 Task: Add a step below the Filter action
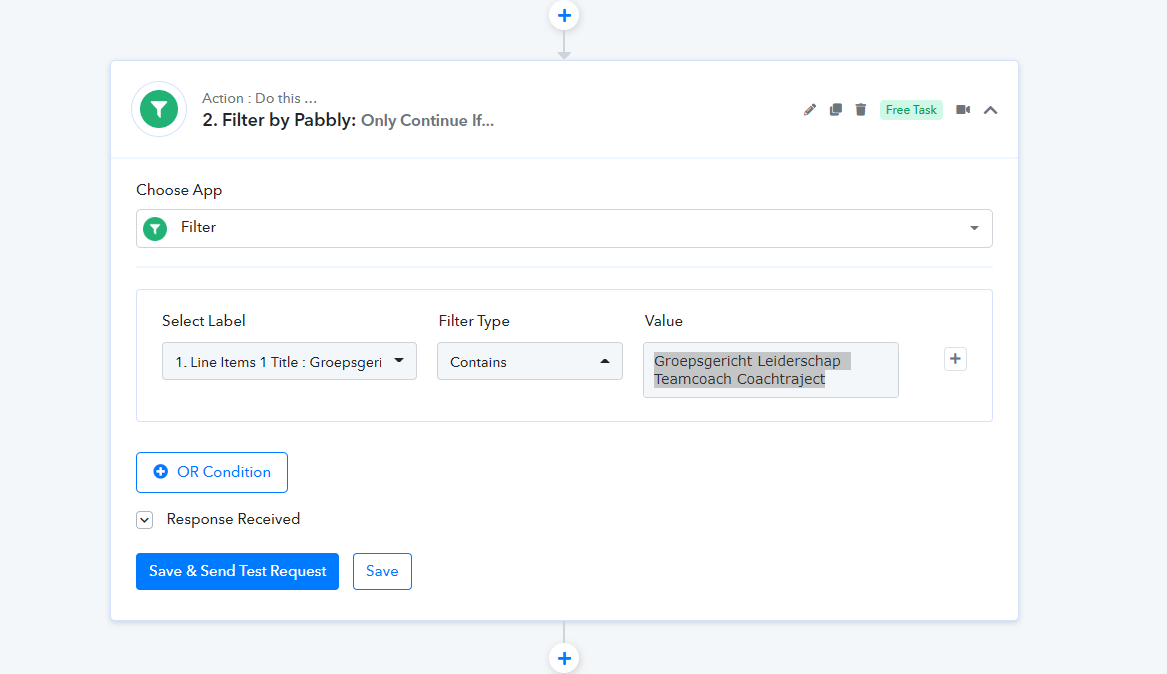[564, 658]
